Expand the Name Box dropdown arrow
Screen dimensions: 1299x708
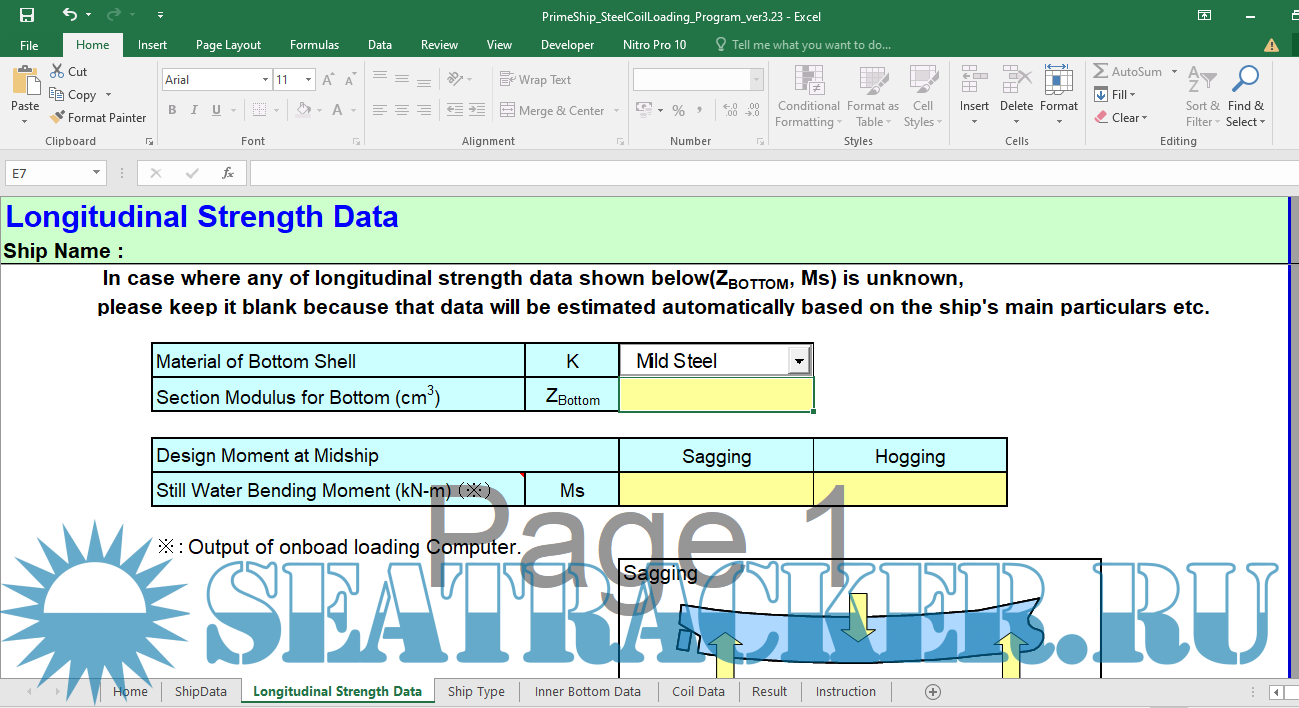[x=96, y=173]
